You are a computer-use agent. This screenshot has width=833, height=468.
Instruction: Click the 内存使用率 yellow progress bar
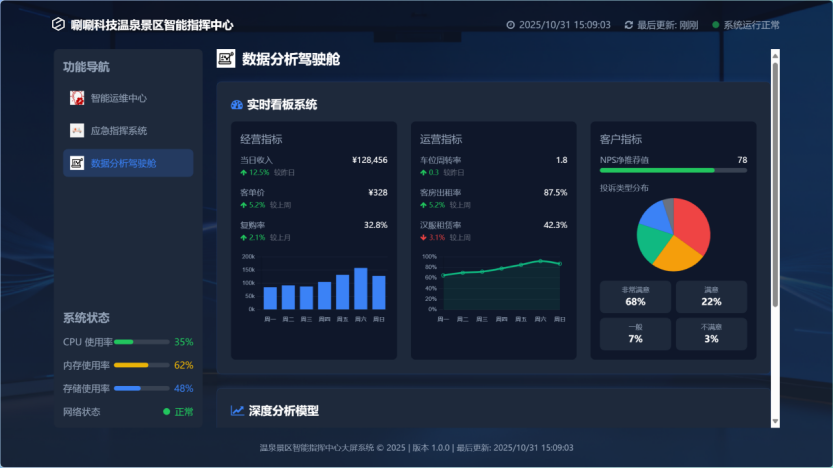139,365
